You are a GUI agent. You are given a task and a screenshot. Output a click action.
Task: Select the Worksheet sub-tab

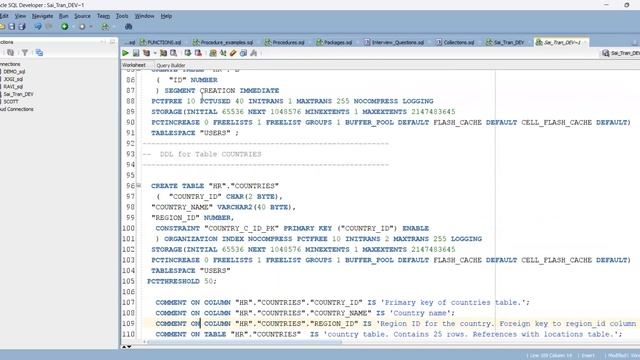point(133,65)
